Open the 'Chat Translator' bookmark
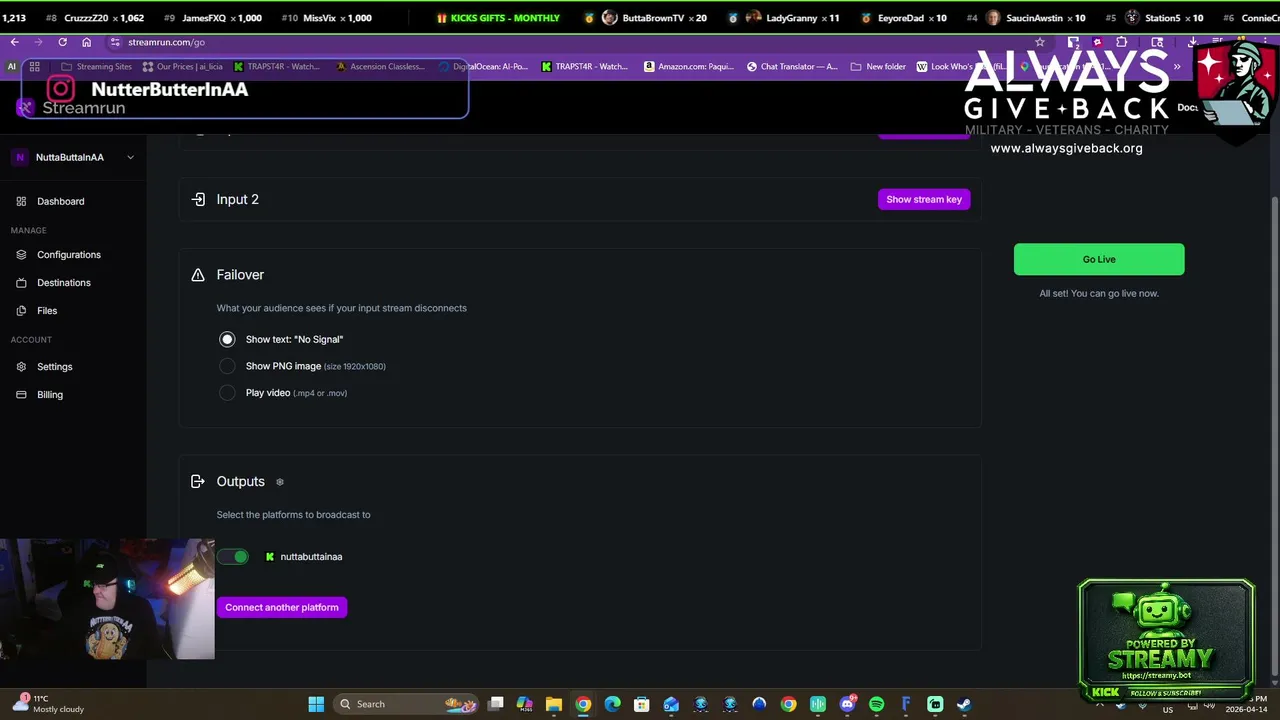Viewport: 1280px width, 720px height. tap(792, 67)
